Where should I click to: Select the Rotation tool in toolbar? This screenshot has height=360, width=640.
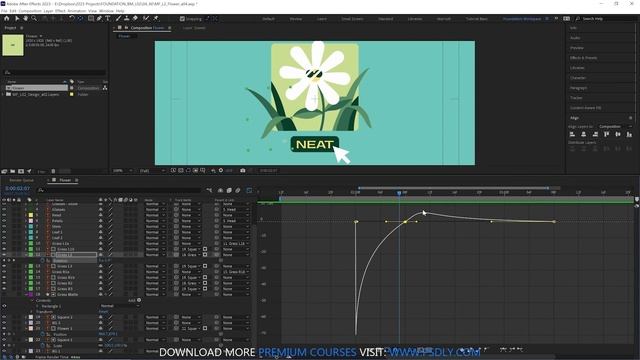click(x=72, y=18)
